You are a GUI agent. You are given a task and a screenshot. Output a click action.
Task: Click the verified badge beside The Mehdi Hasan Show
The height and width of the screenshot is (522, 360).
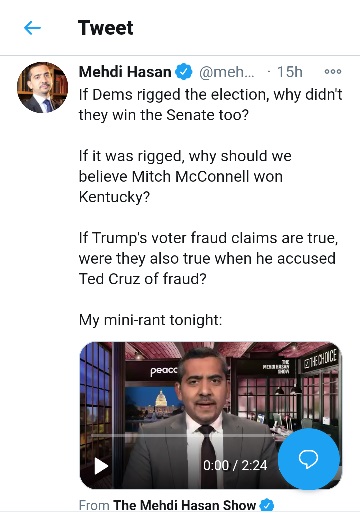coord(266,505)
